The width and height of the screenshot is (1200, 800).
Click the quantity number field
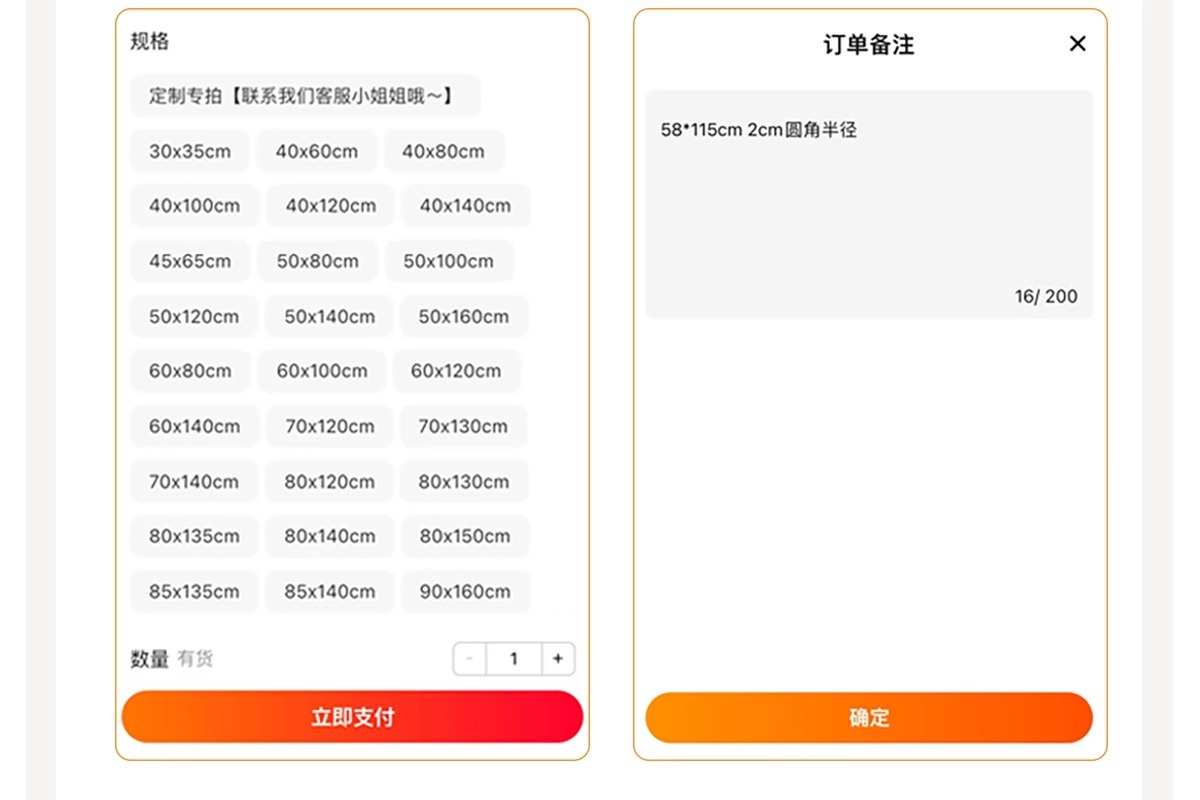[514, 659]
